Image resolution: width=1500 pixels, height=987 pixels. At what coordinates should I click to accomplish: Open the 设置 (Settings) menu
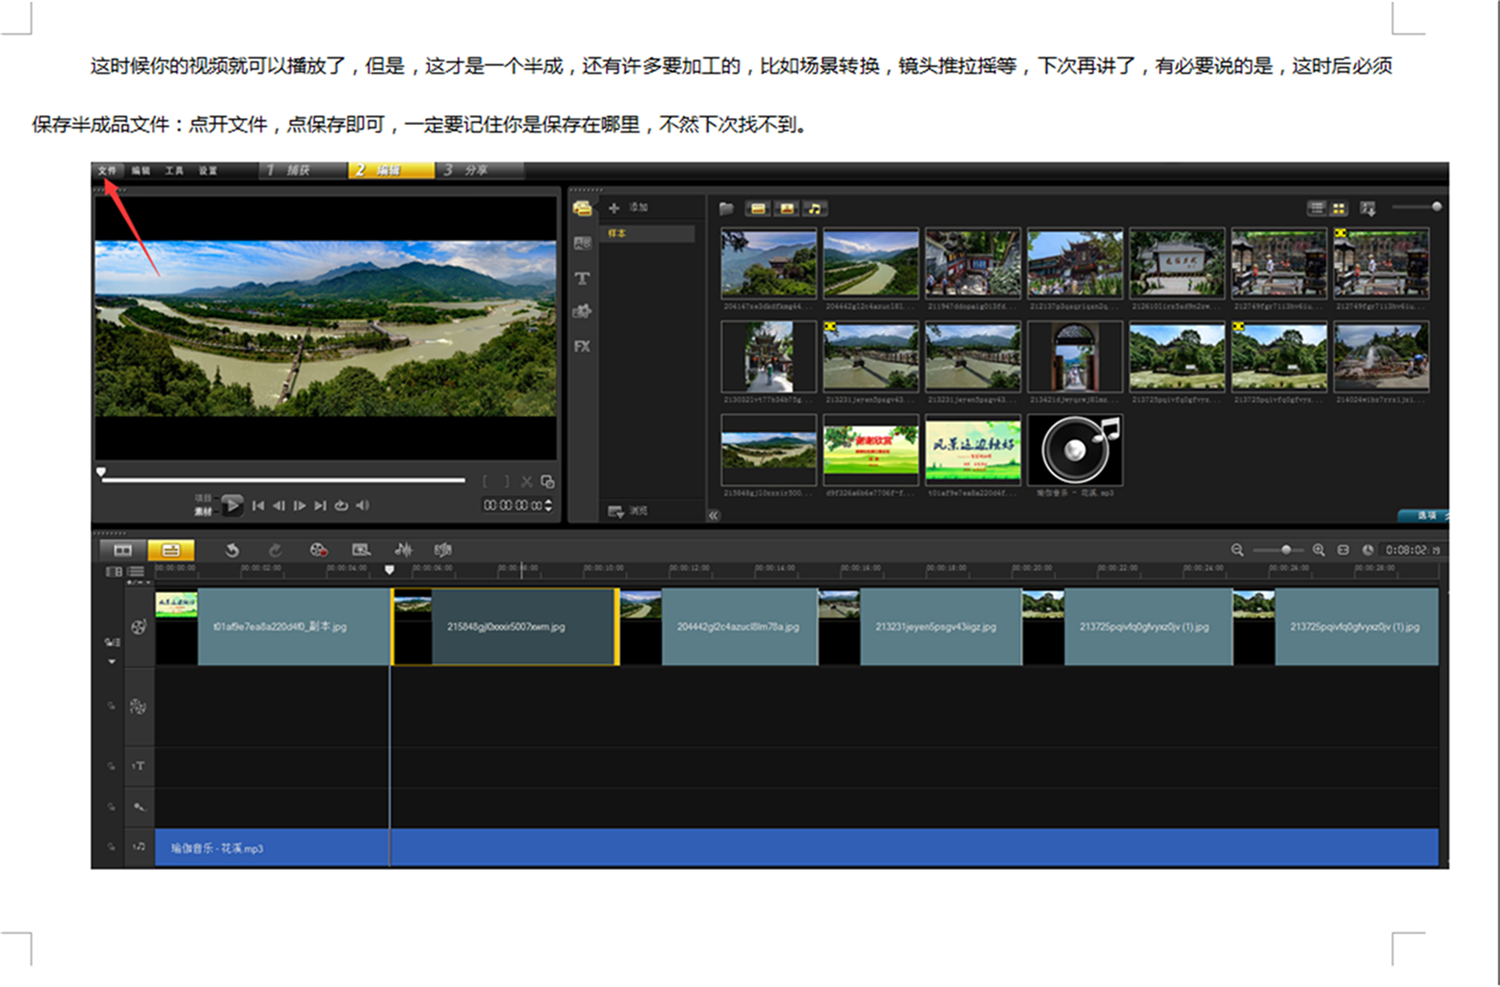pyautogui.click(x=207, y=171)
